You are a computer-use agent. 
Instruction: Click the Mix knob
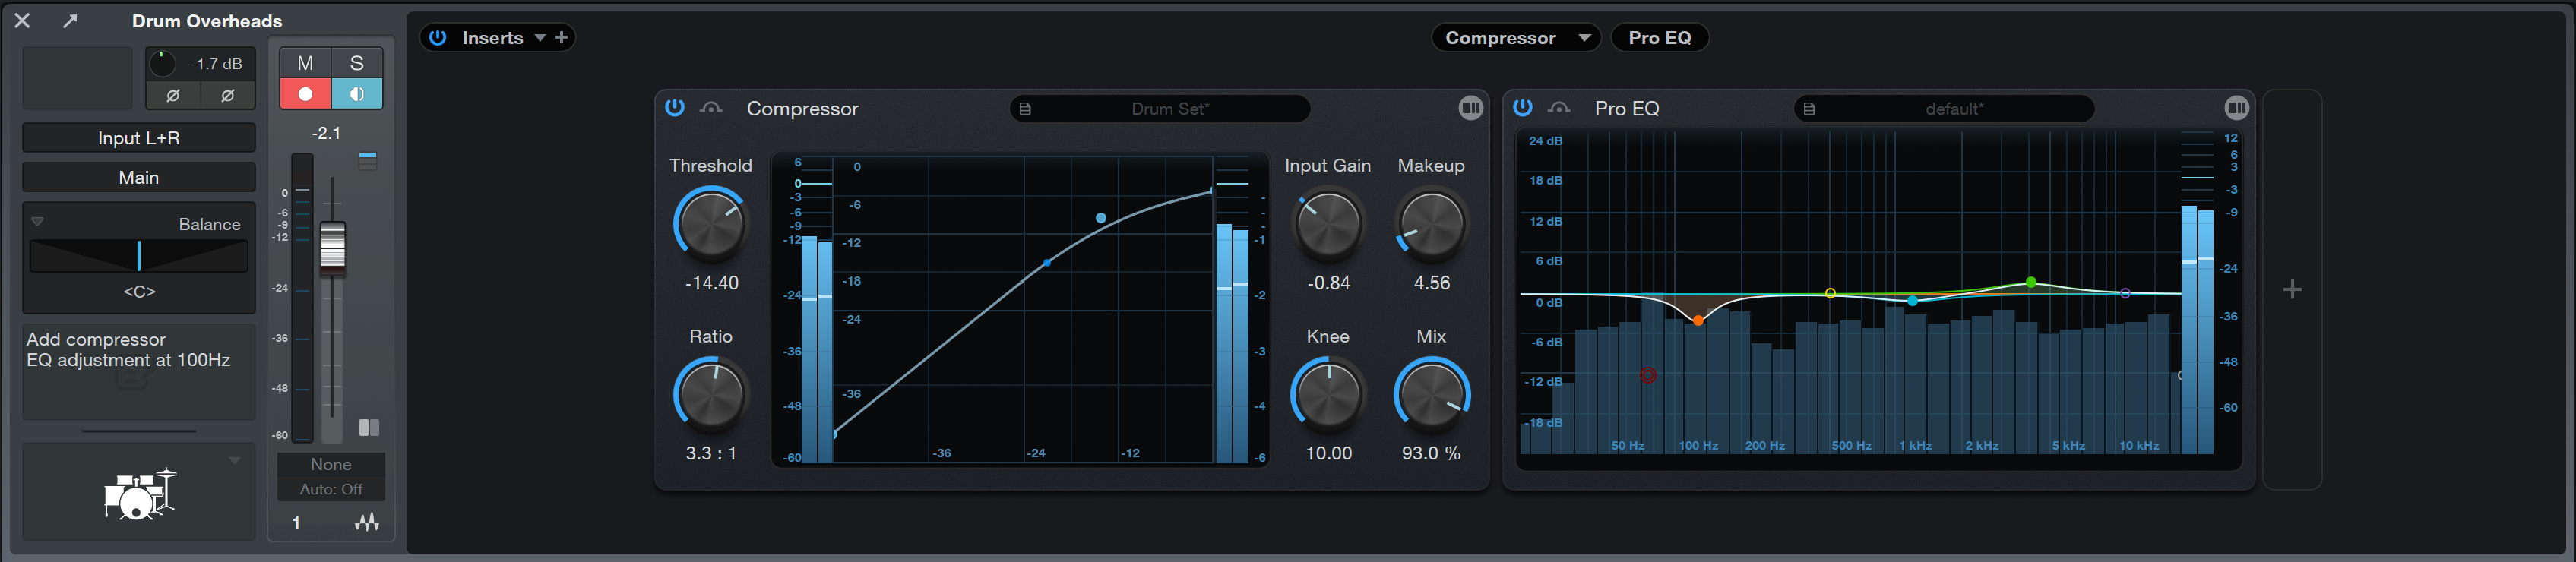tap(1431, 394)
